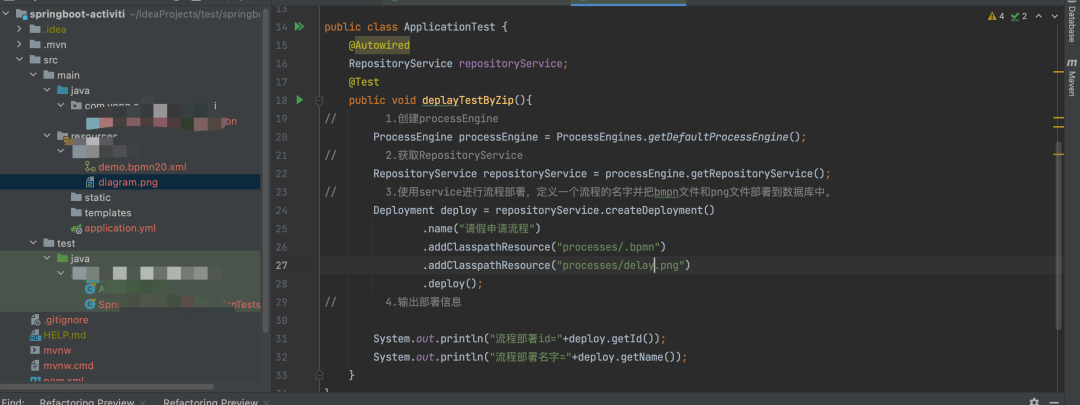
Task: Click createDeployment() on line 24
Action: pyautogui.click(x=660, y=210)
